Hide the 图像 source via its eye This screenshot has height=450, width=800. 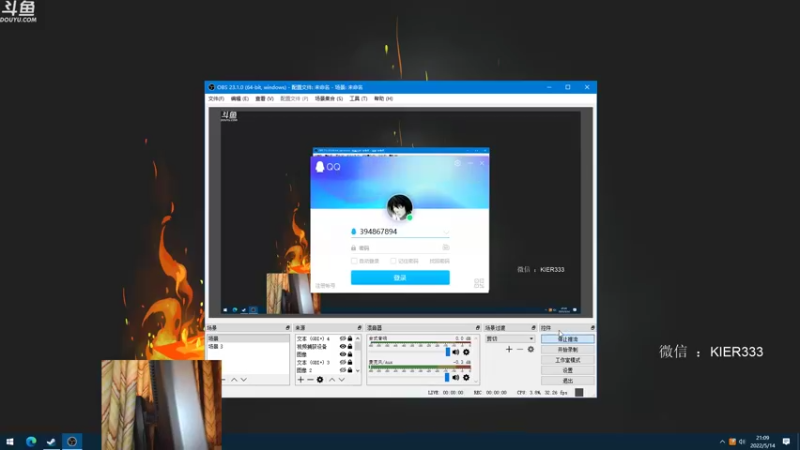coord(343,354)
